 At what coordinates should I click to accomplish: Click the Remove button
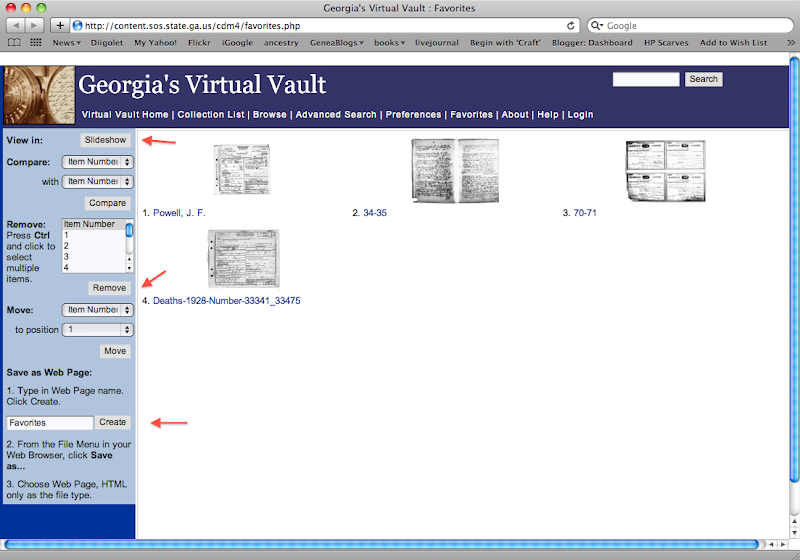coord(109,288)
